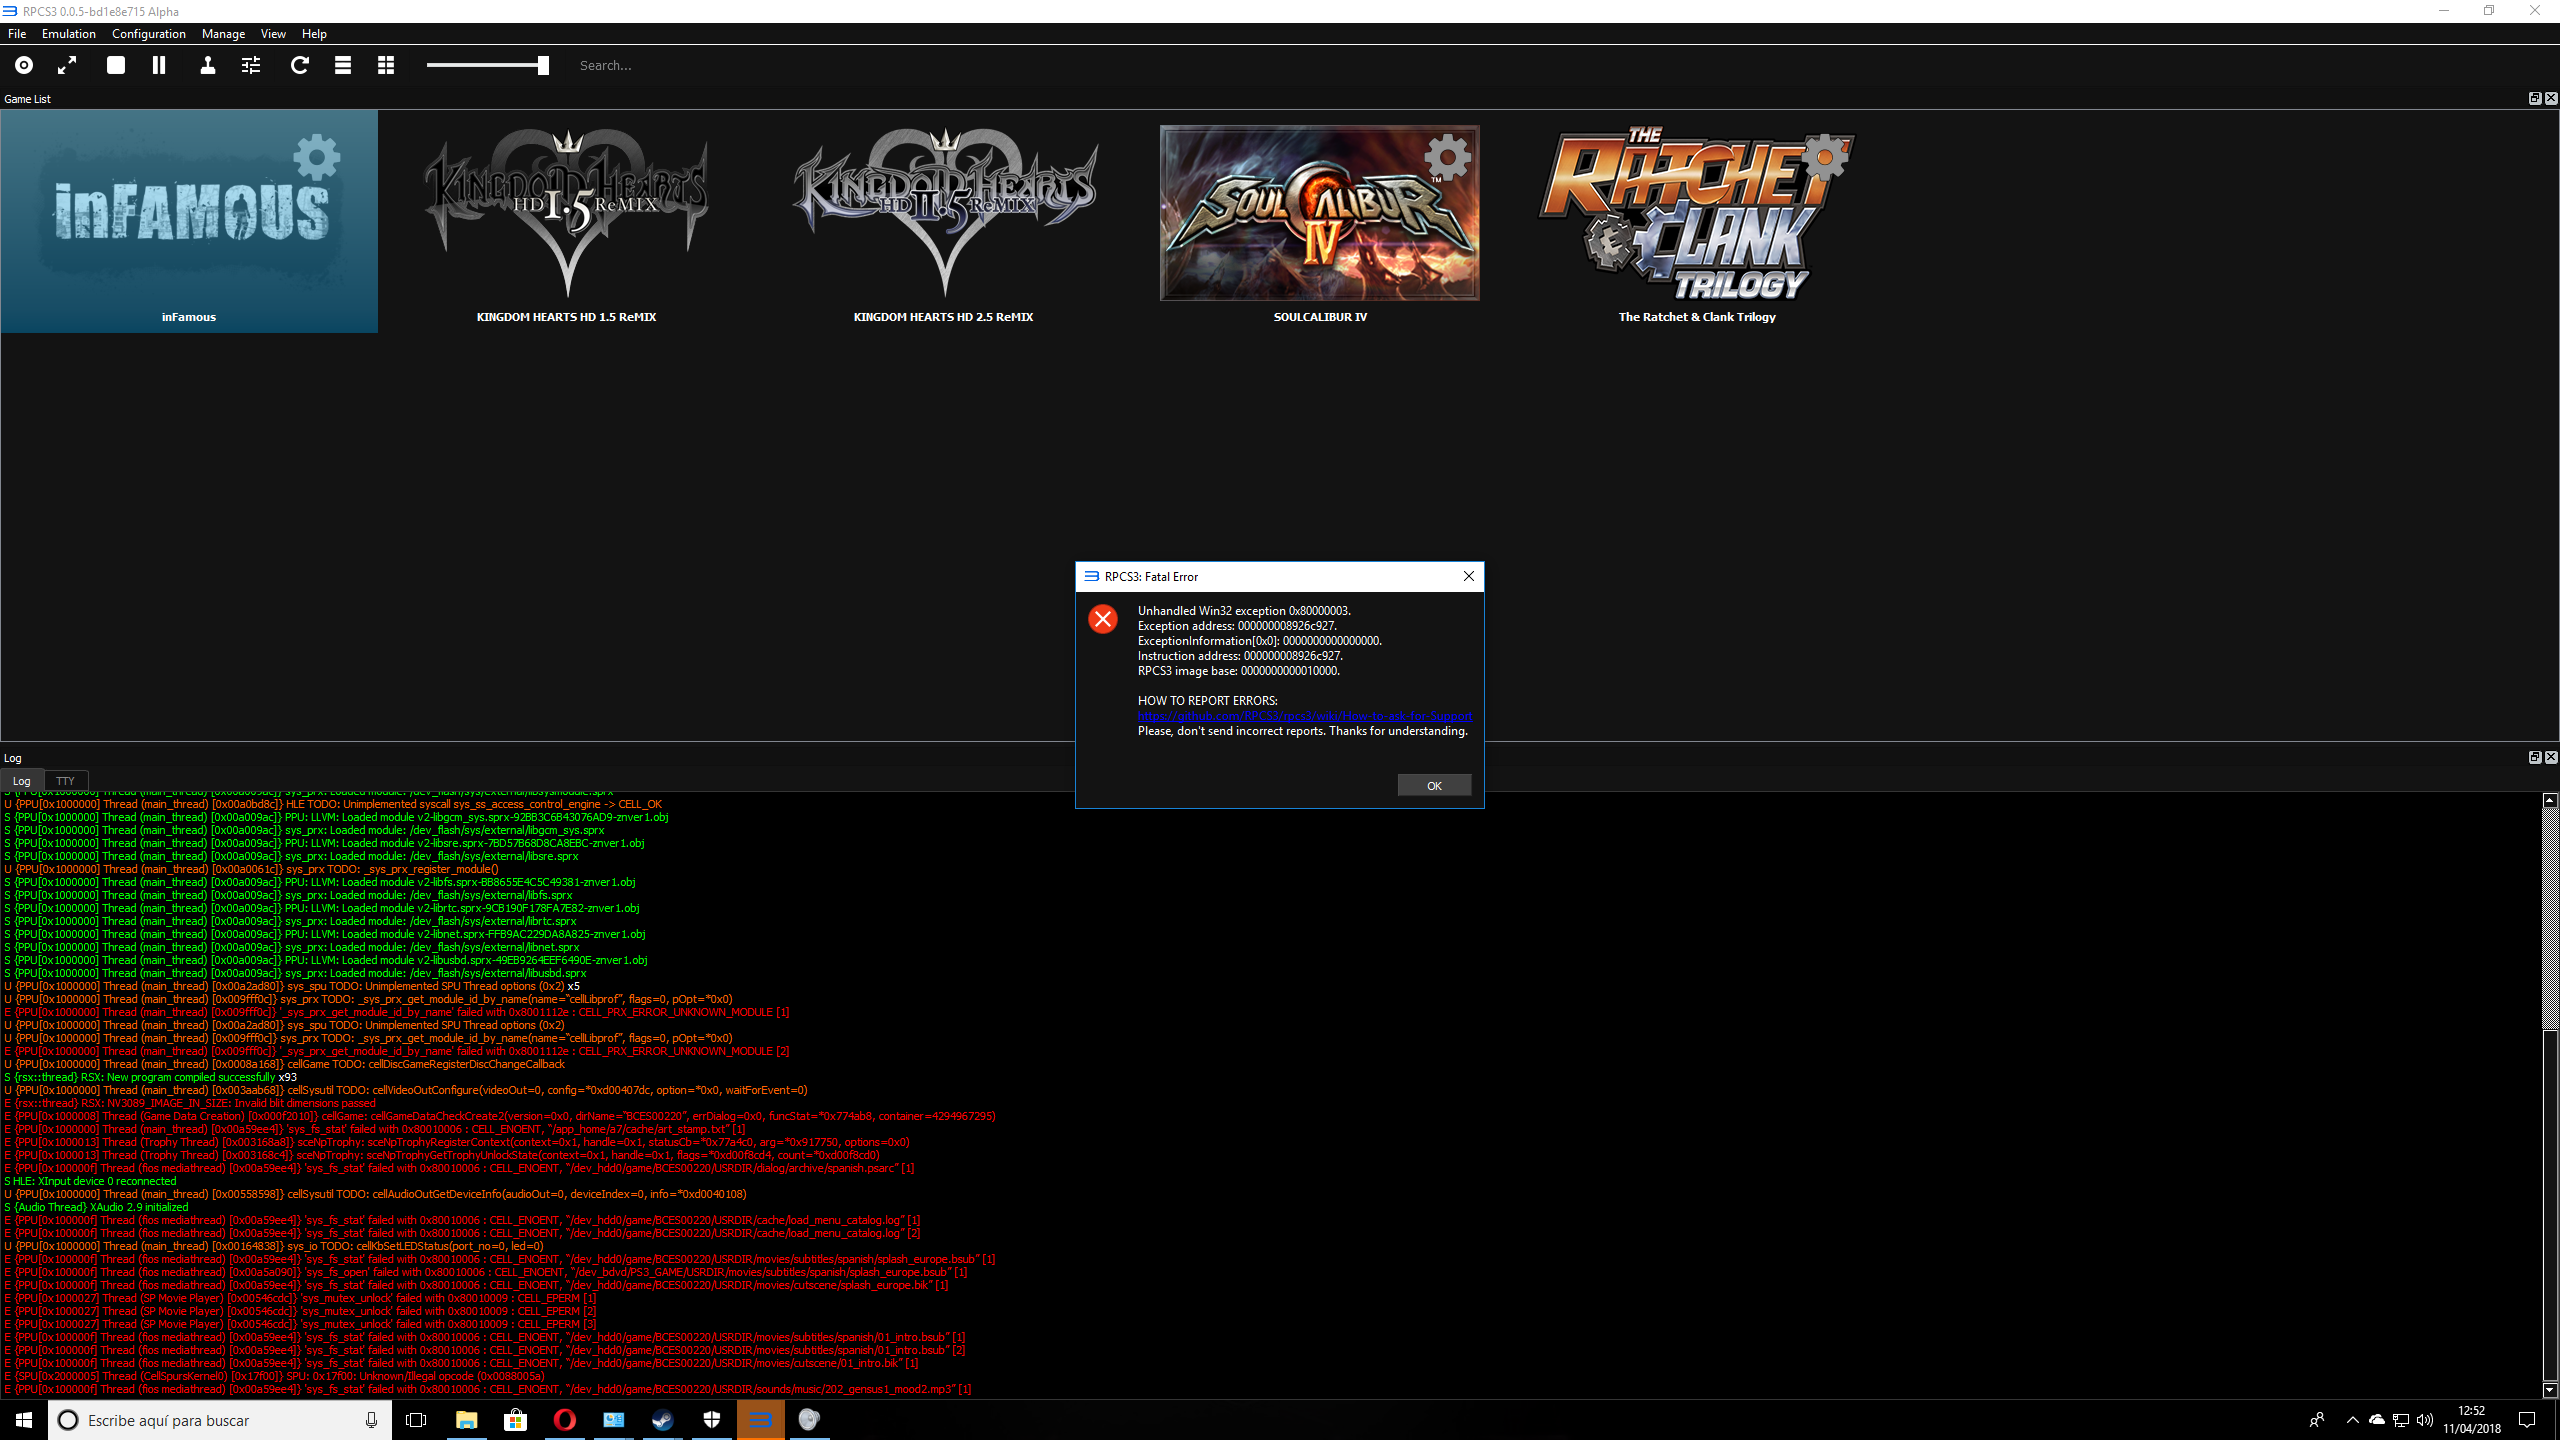Viewport: 2560px width, 1440px height.
Task: Open Opera browser from taskbar
Action: [564, 1420]
